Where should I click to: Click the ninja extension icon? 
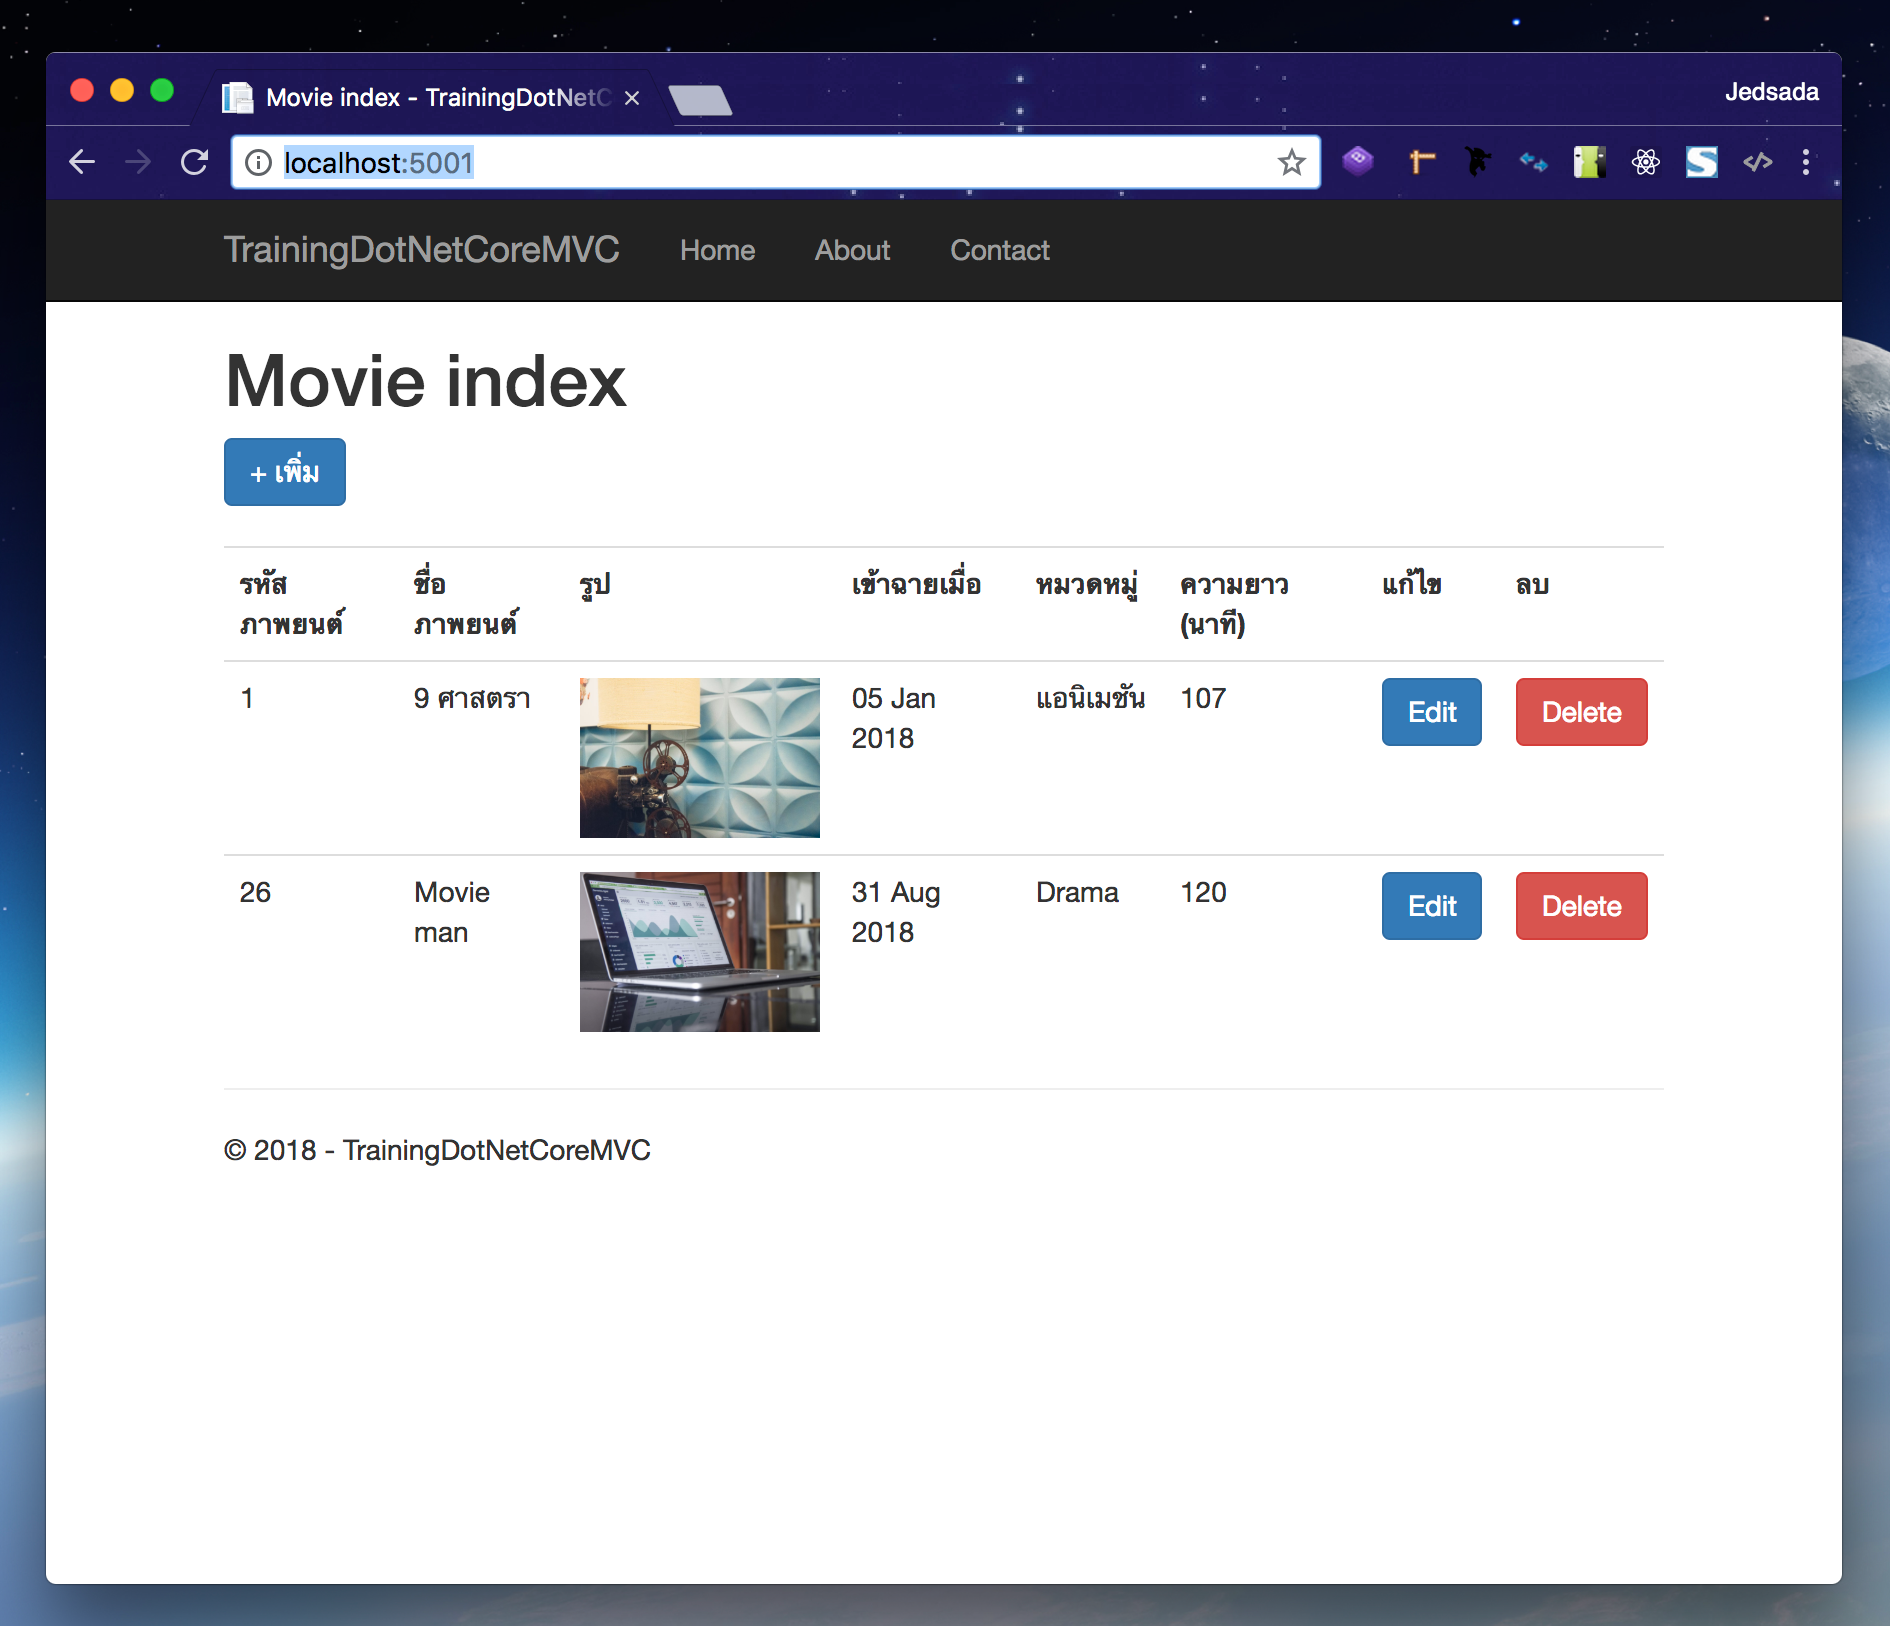[x=1478, y=162]
